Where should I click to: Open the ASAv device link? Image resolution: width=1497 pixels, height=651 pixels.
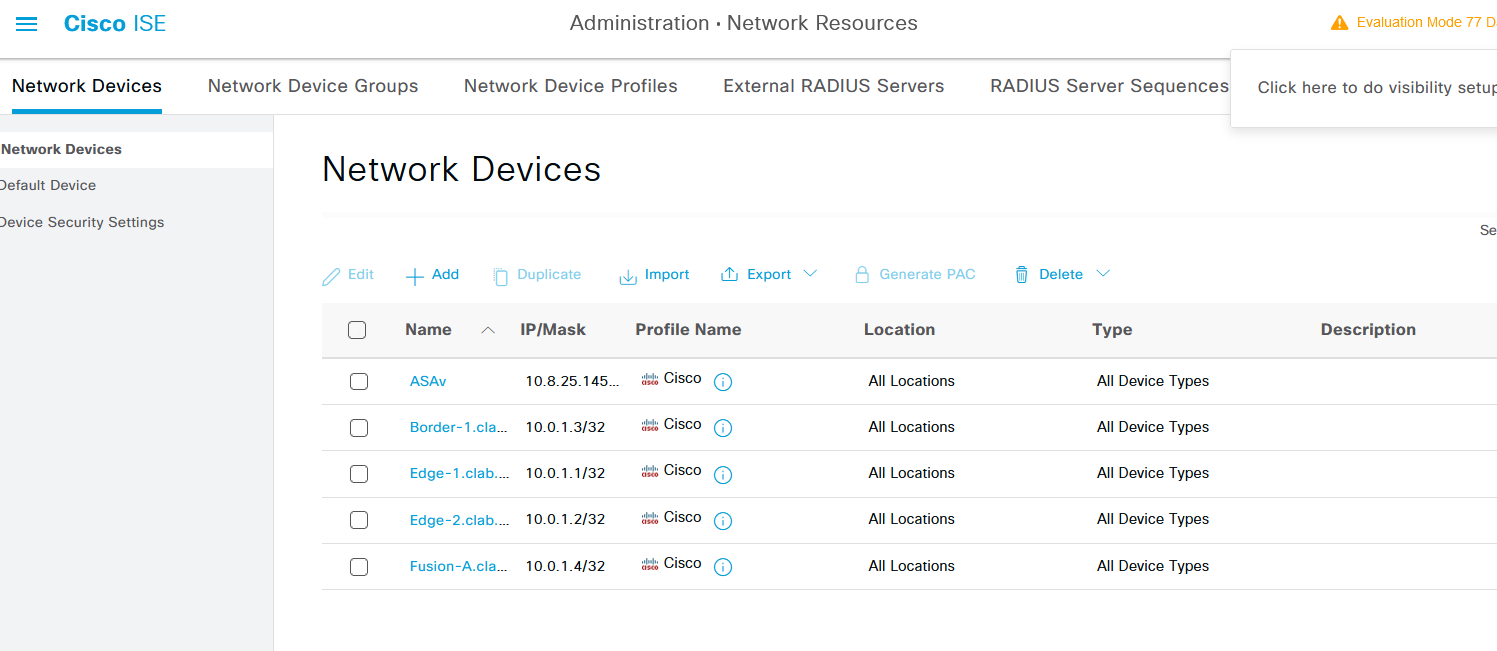click(x=428, y=381)
